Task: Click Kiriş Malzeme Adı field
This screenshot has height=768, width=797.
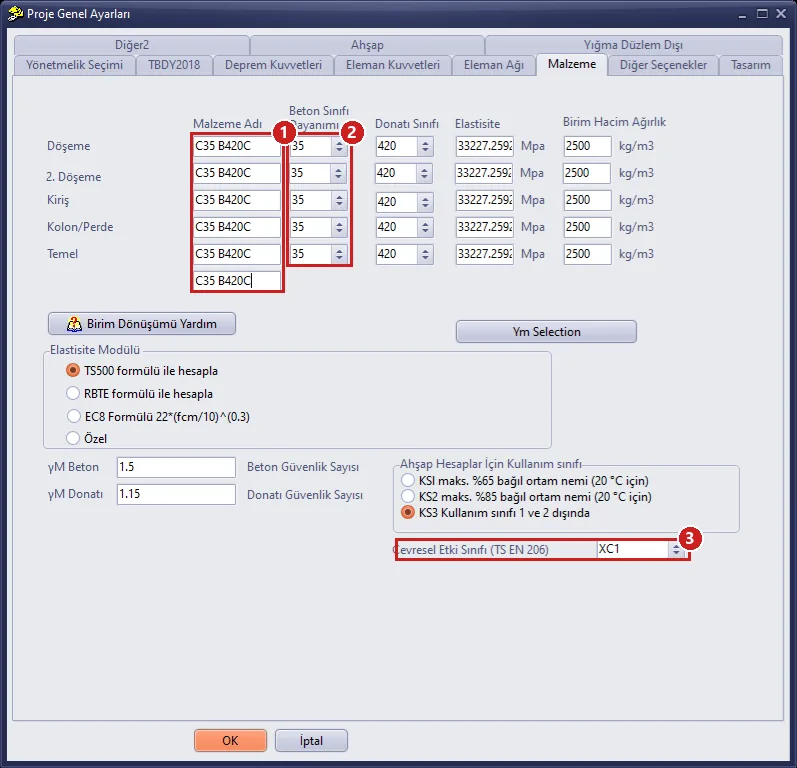Action: 236,200
